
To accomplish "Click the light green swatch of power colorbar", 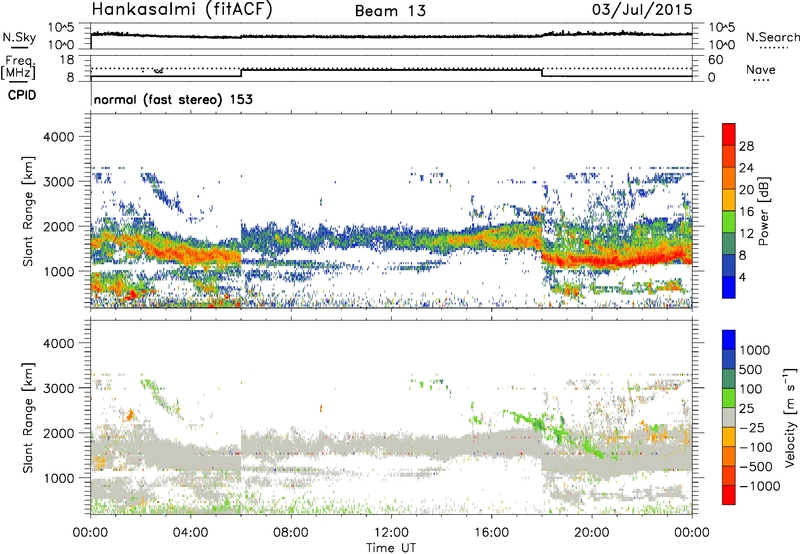I will click(729, 222).
